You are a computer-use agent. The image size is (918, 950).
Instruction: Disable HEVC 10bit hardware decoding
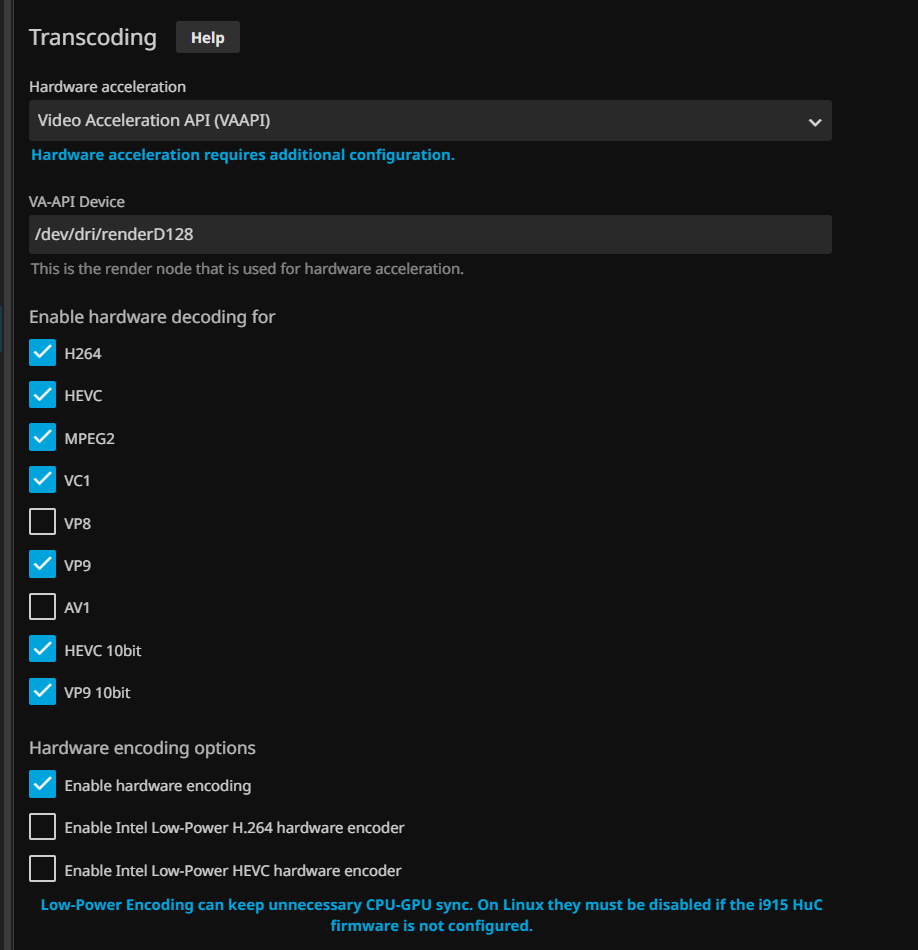tap(43, 650)
